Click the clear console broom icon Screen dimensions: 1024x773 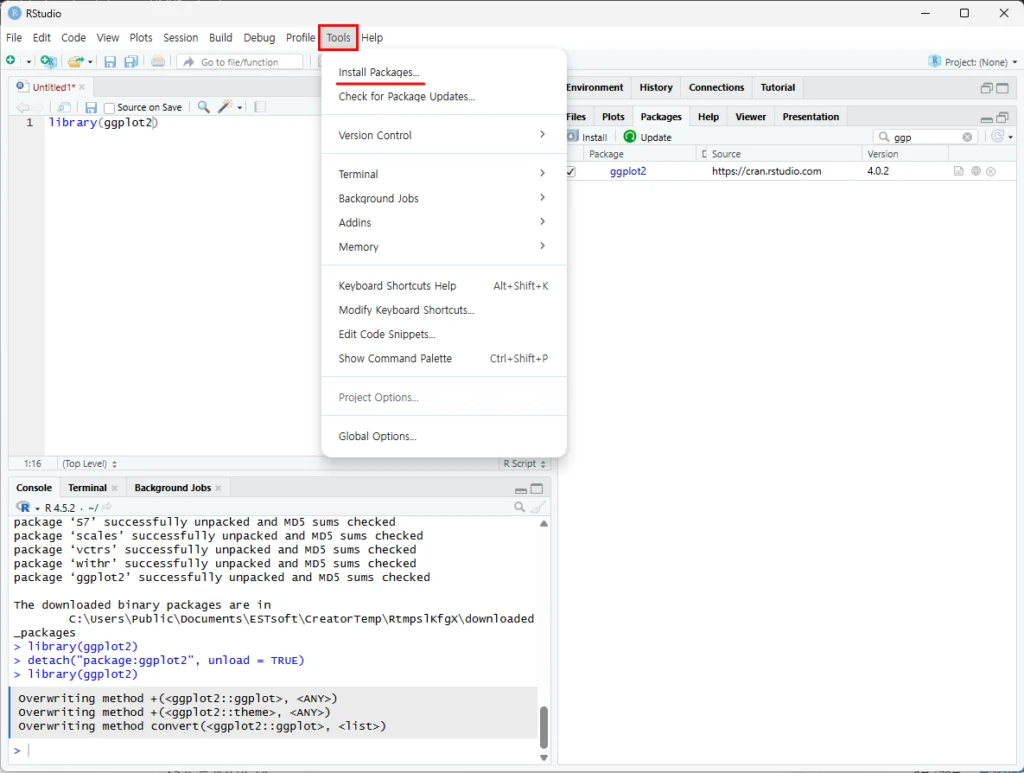click(x=538, y=507)
